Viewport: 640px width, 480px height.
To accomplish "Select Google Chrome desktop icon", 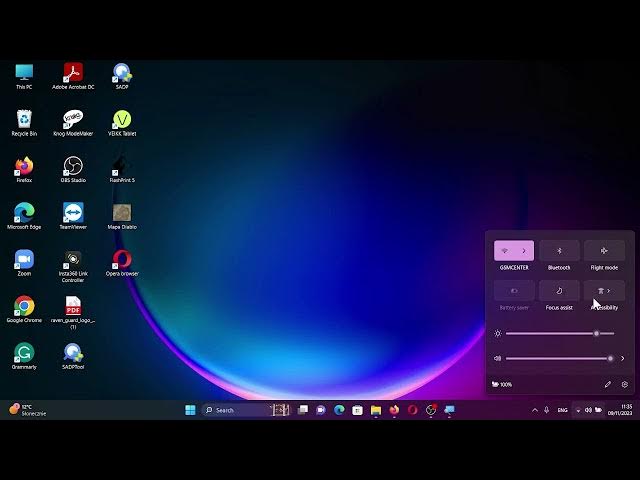I will pyautogui.click(x=24, y=309).
